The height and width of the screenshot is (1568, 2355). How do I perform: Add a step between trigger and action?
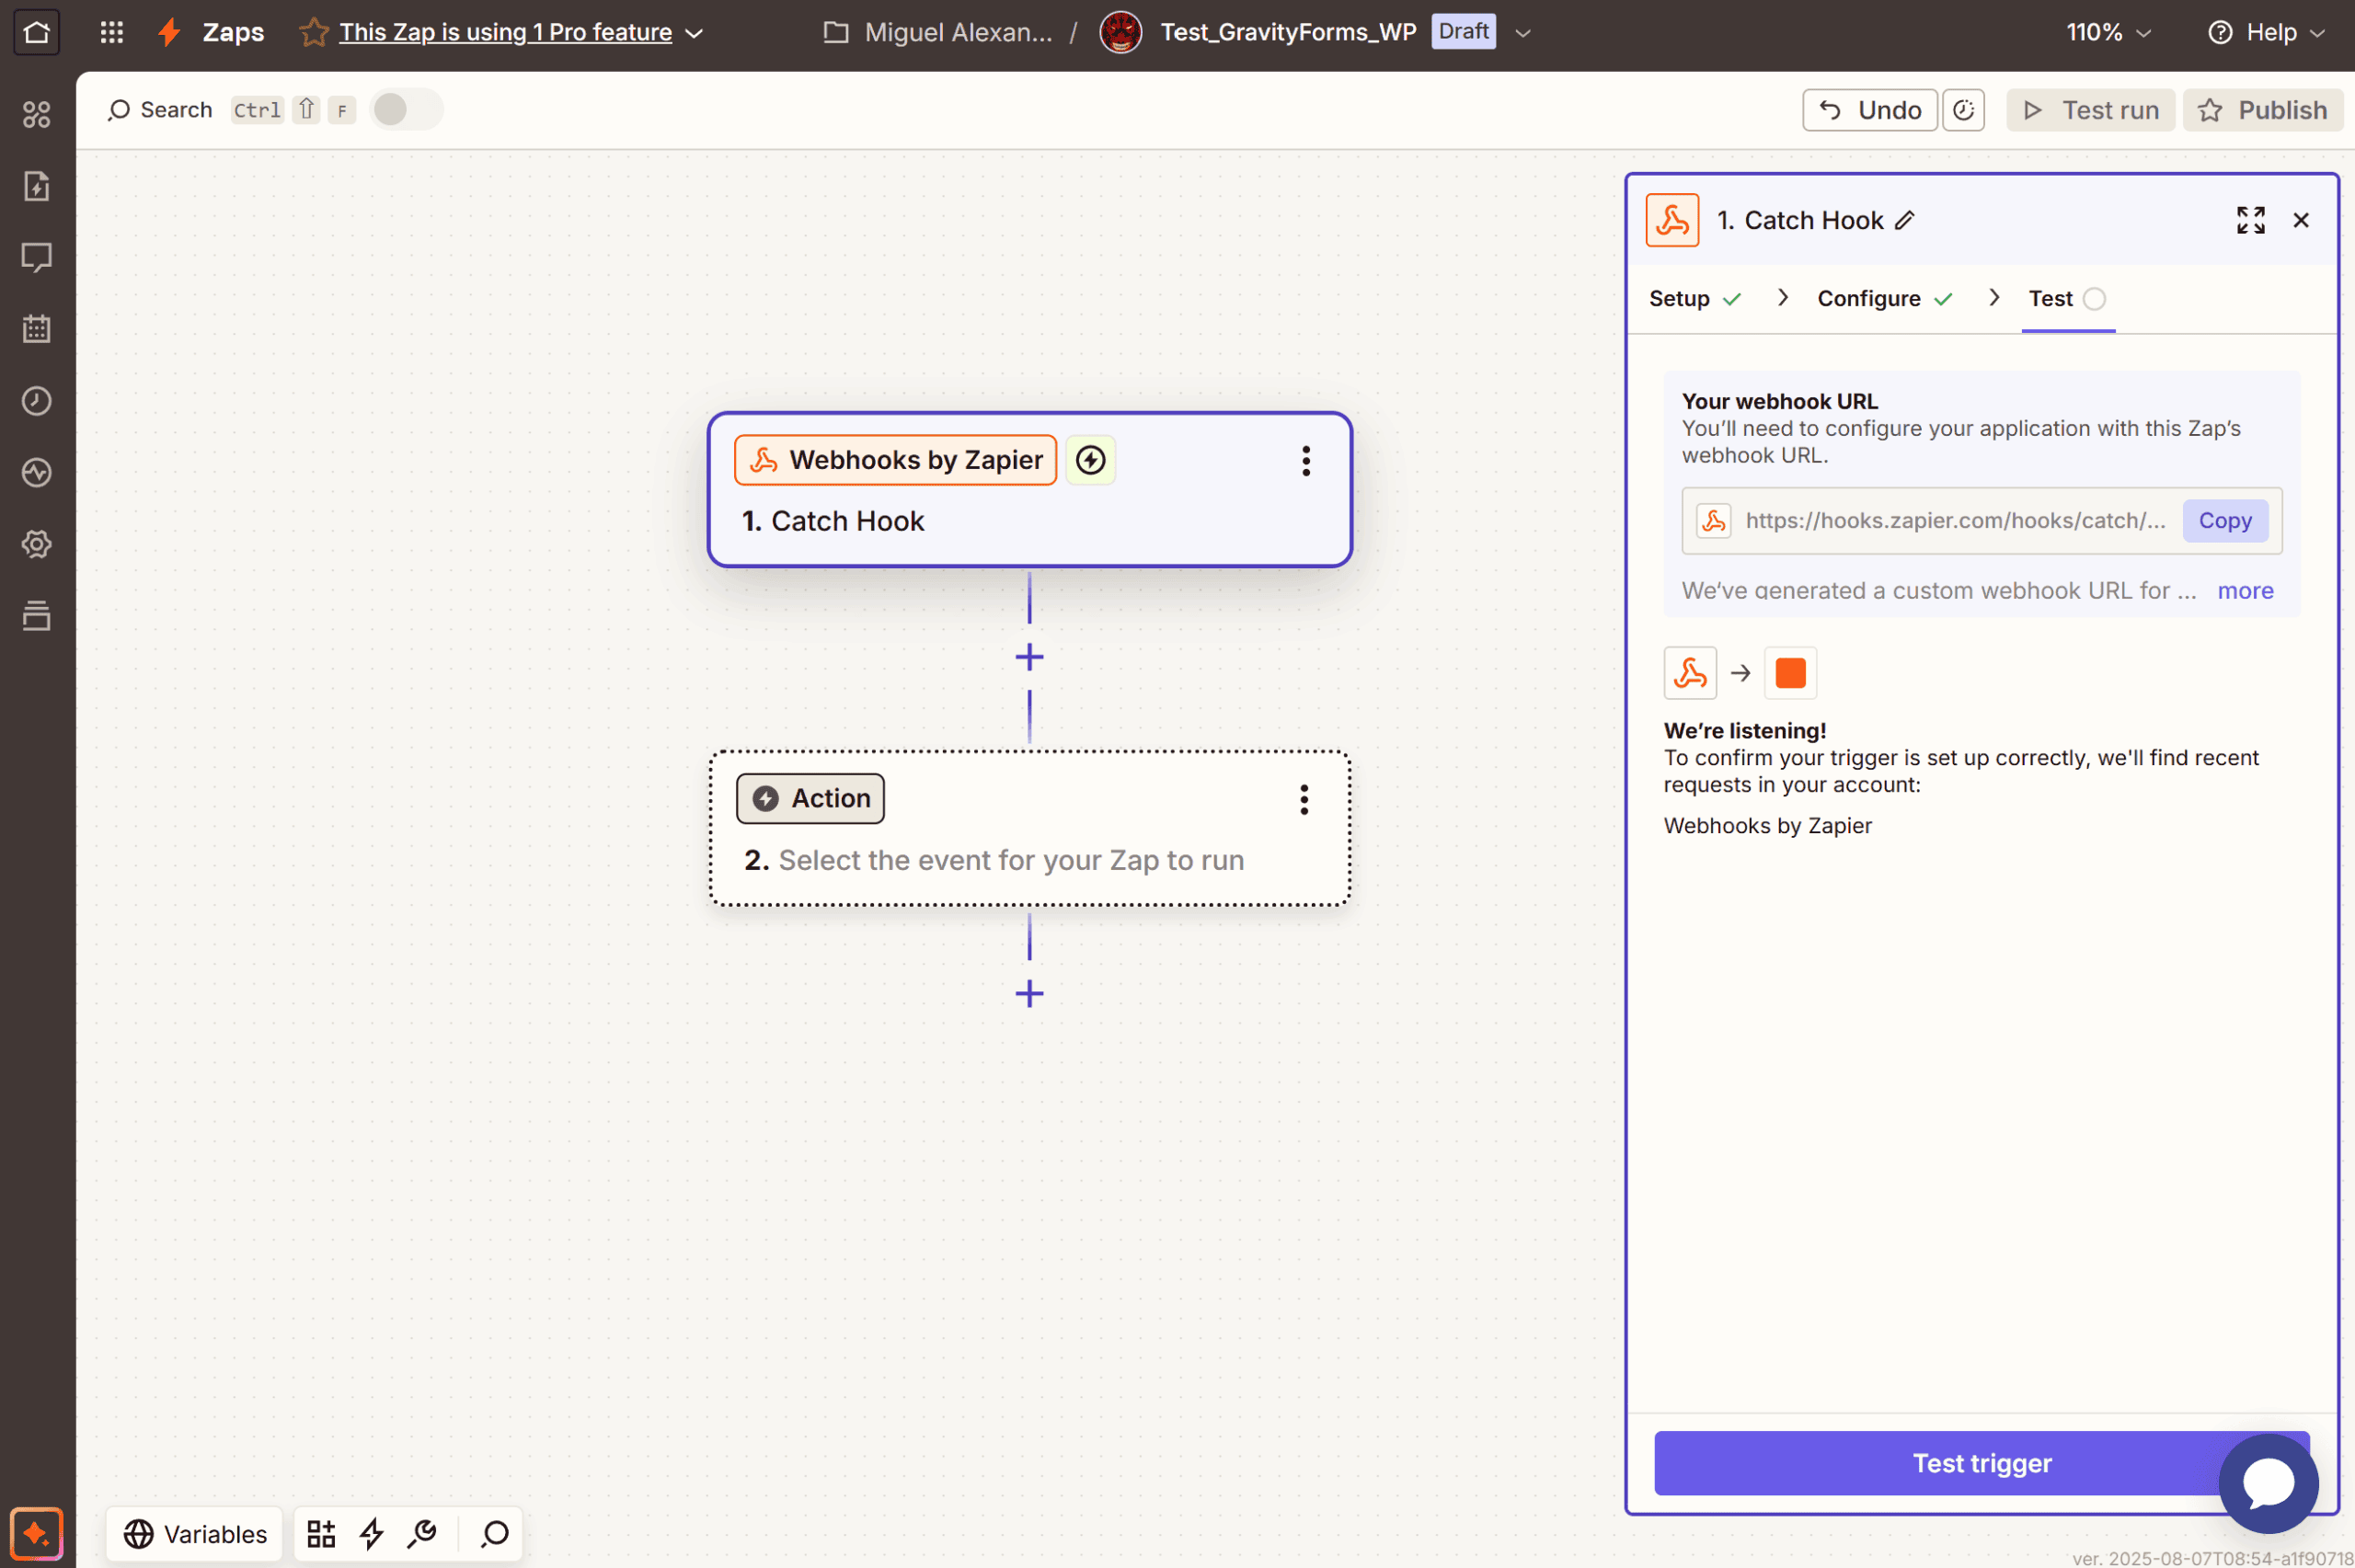(1029, 657)
